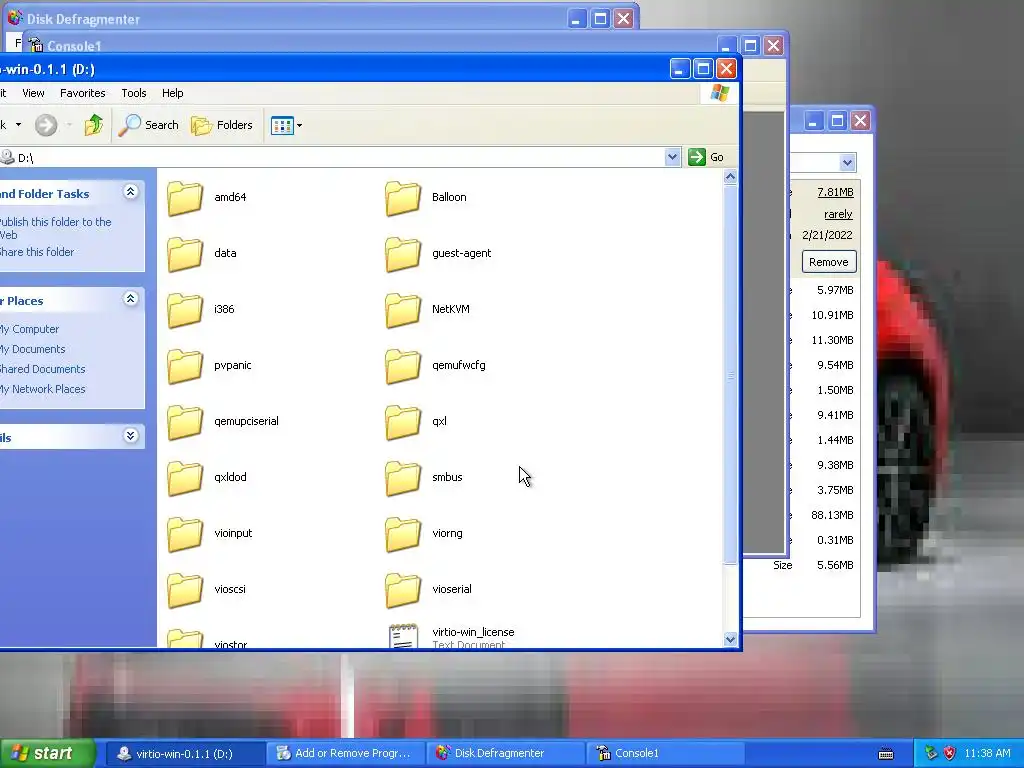Click the D:\ address field
Screen dimensions: 1024x768
(x=333, y=157)
